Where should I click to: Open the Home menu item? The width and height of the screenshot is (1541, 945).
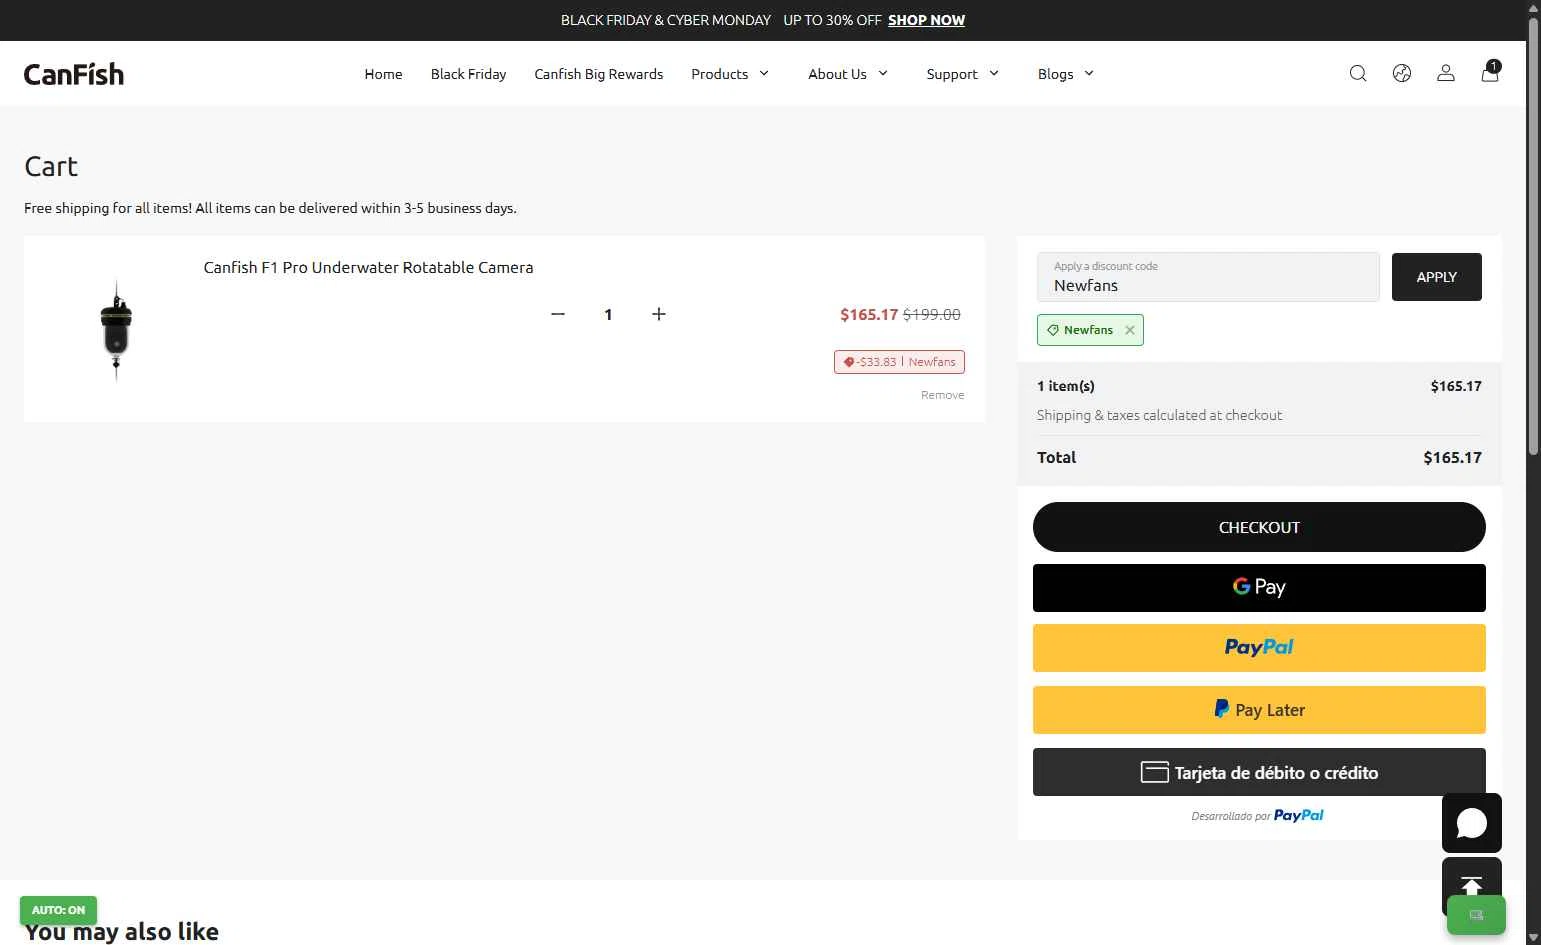coord(383,74)
